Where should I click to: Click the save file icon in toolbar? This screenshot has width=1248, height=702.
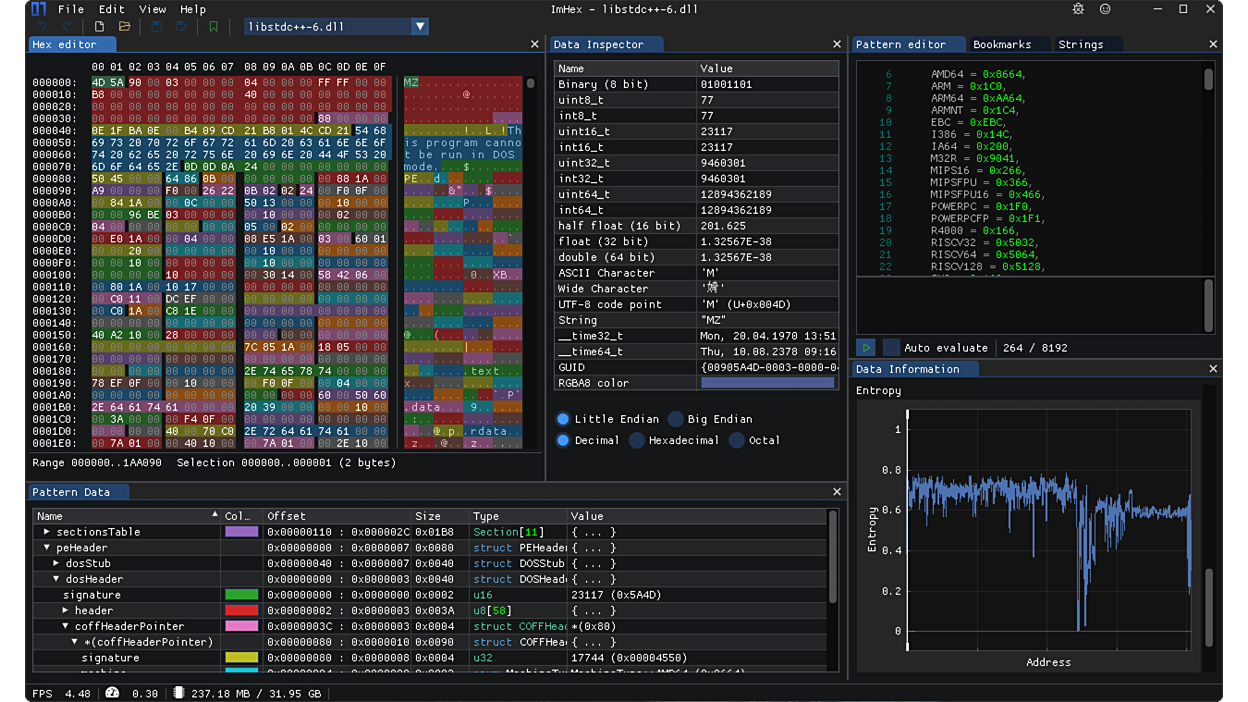[157, 27]
